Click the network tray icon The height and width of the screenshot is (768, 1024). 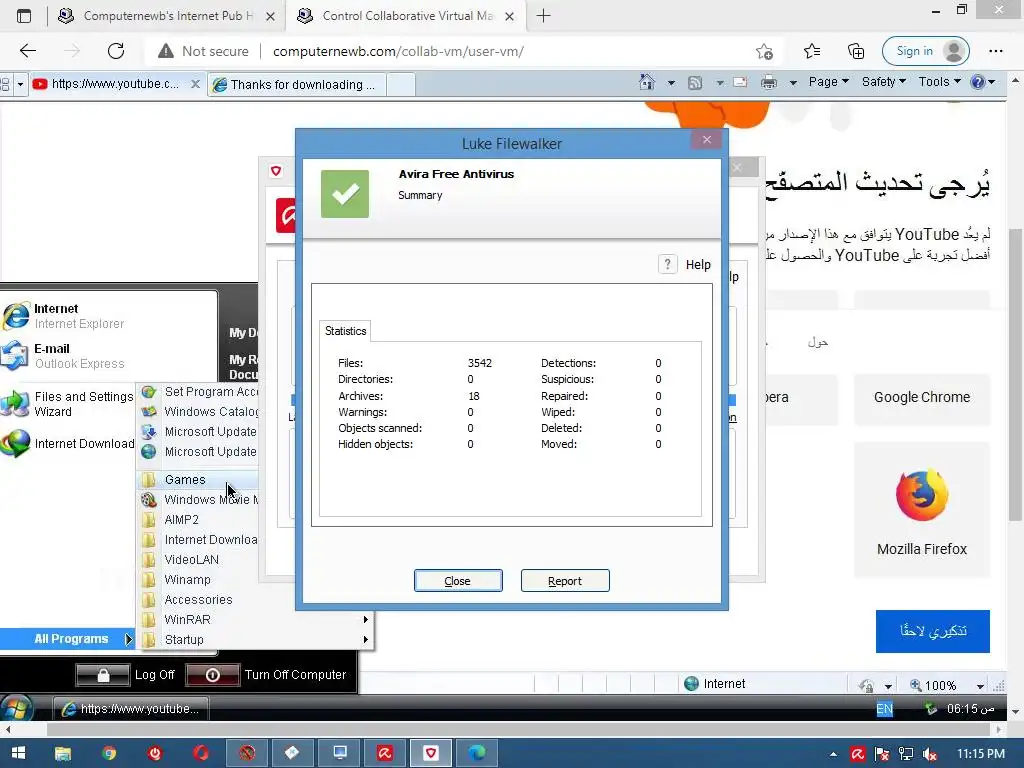click(906, 754)
